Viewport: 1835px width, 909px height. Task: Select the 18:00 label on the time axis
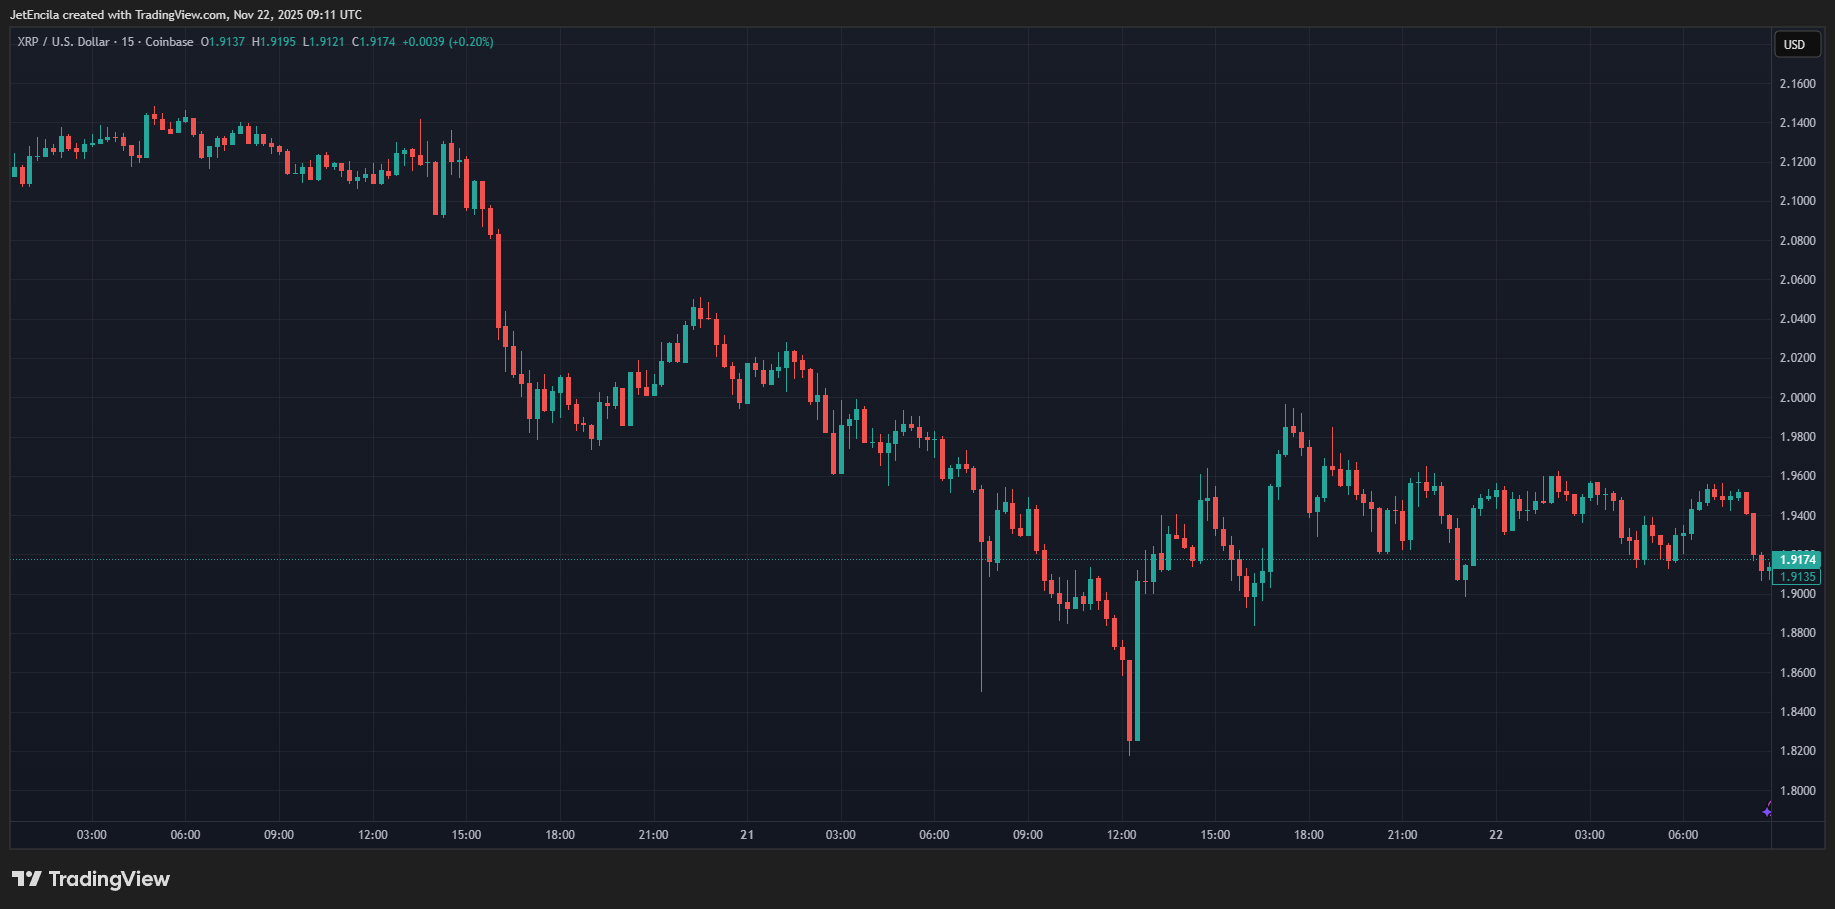pos(559,834)
